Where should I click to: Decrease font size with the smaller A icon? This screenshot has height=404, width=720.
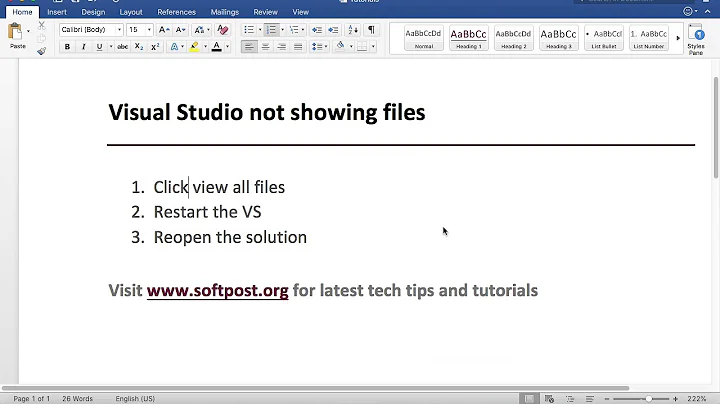click(180, 30)
